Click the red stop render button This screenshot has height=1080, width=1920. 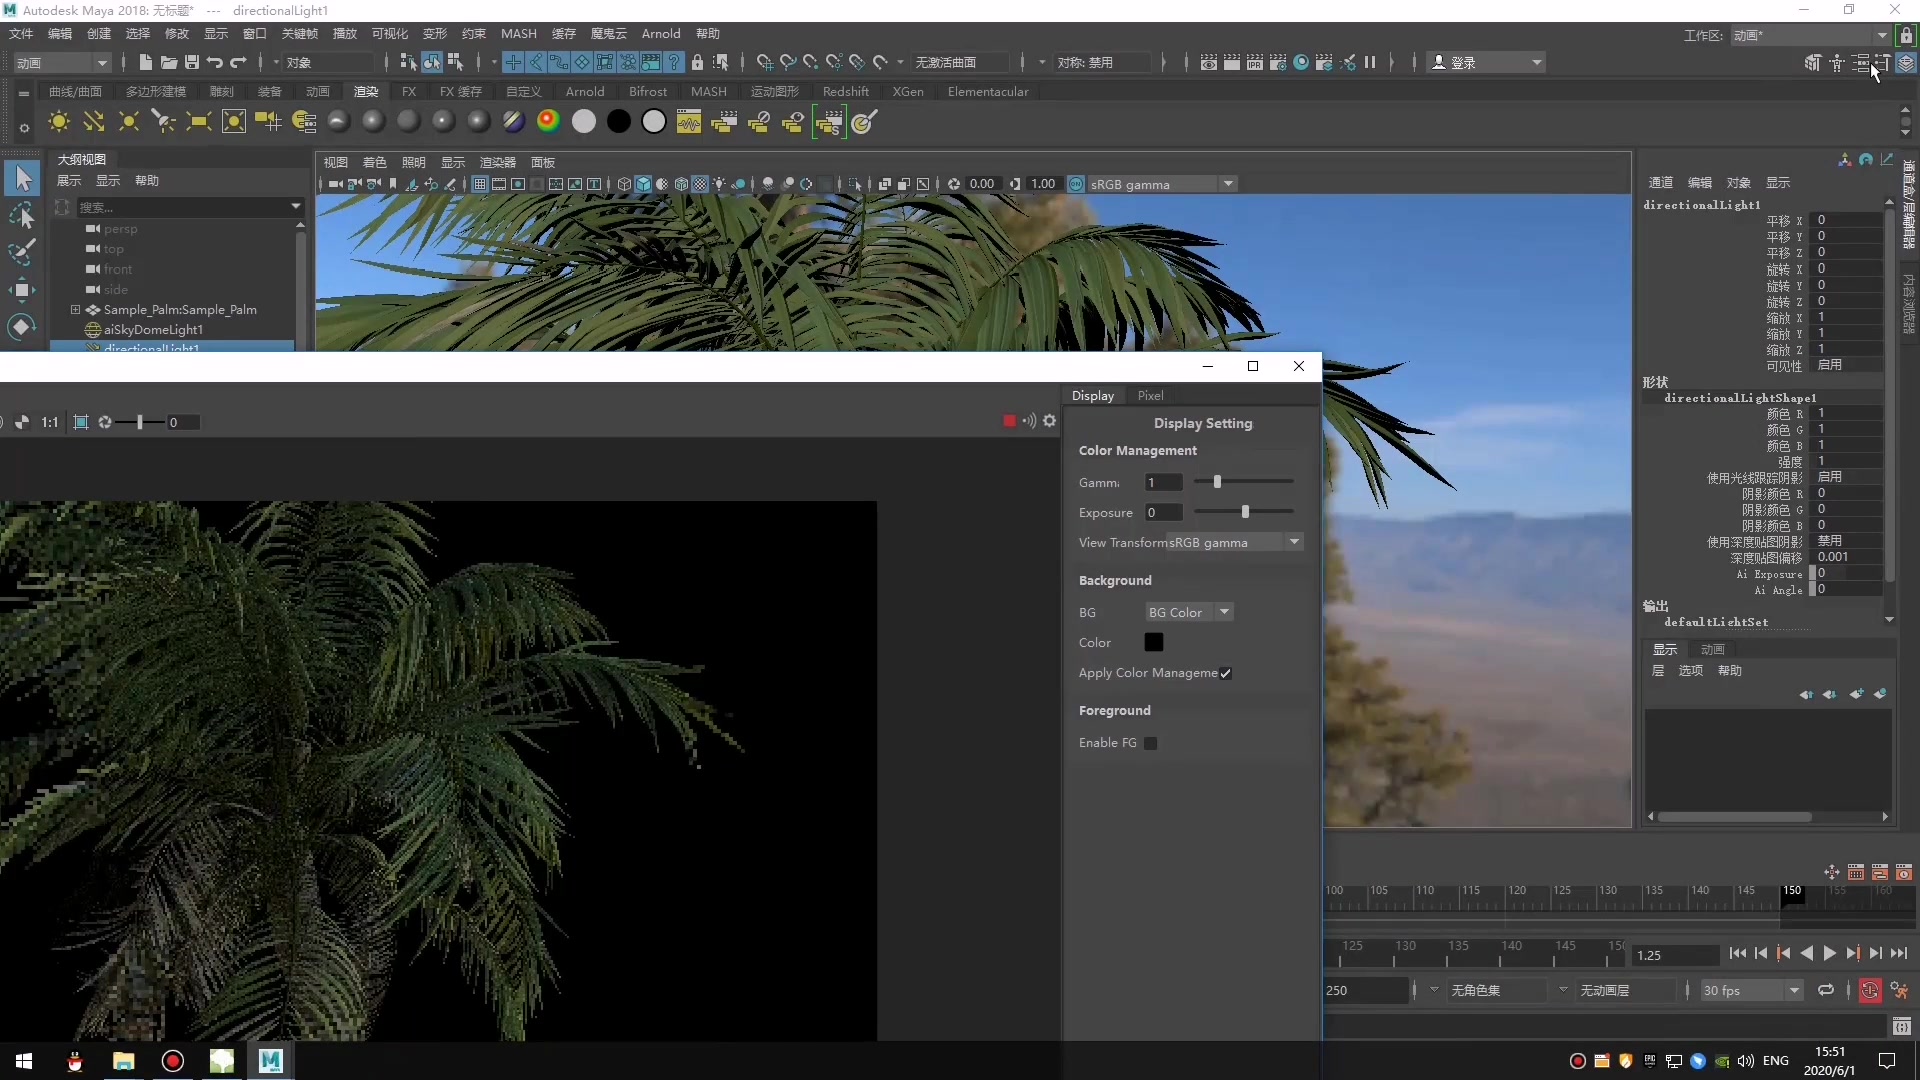1009,421
